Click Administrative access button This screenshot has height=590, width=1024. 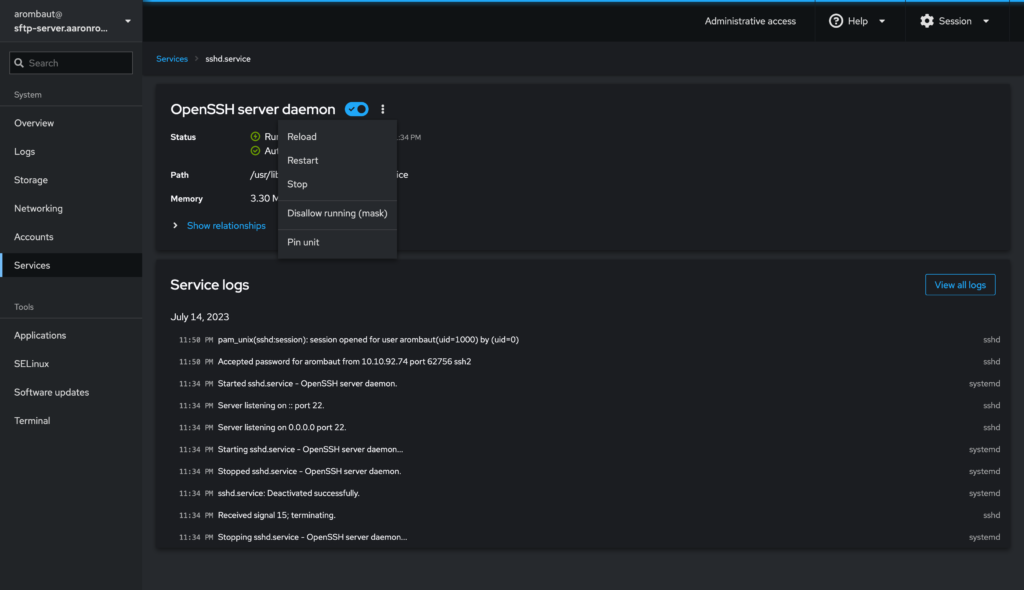750,21
